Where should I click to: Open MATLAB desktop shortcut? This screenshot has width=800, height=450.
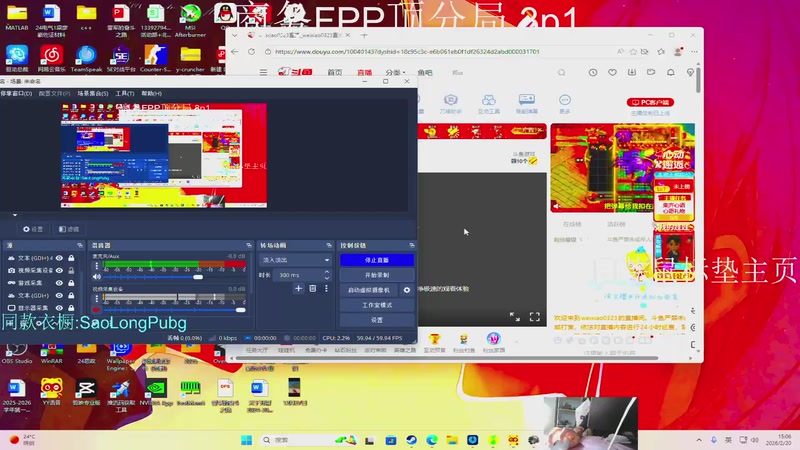click(16, 17)
